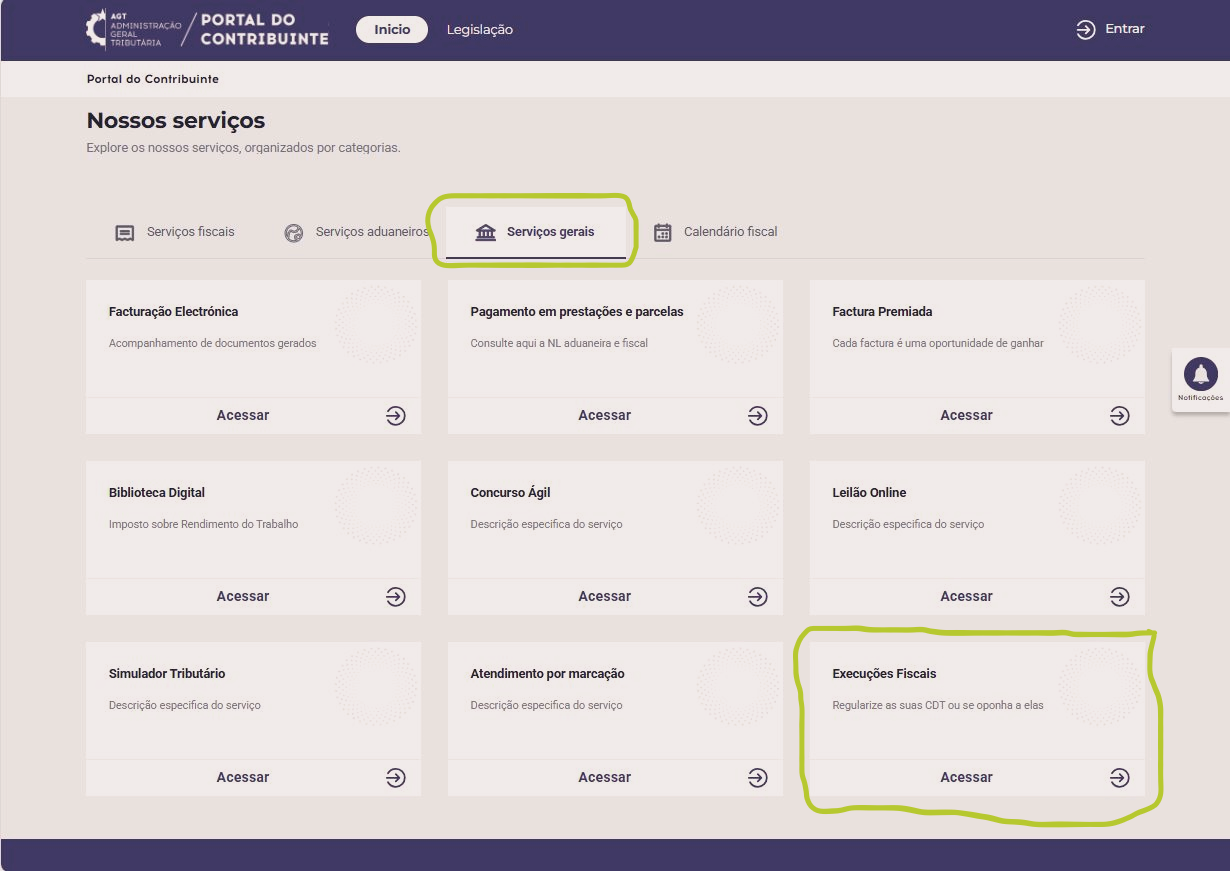1230x871 pixels.
Task: Click the arrow icon on Execuções Fiscais card
Action: click(x=1120, y=777)
